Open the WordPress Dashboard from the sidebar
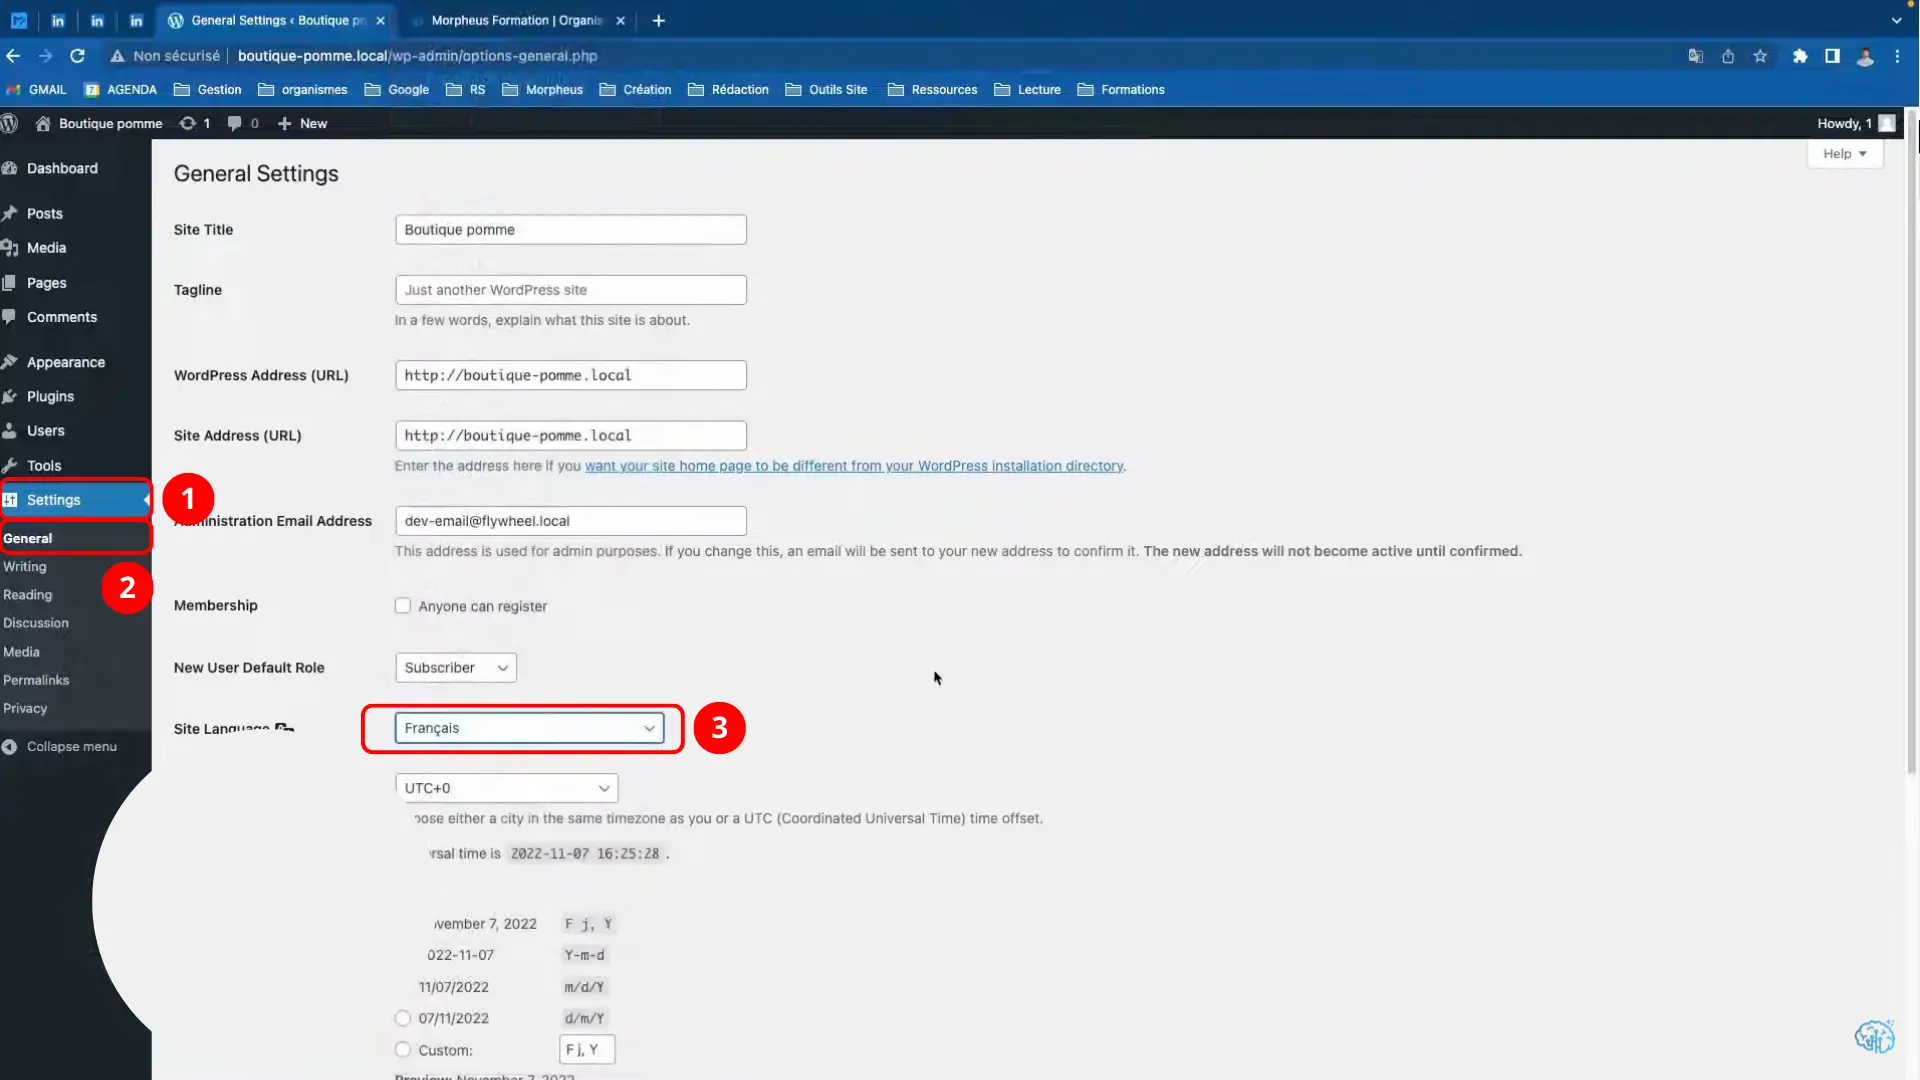This screenshot has height=1080, width=1920. 62,168
